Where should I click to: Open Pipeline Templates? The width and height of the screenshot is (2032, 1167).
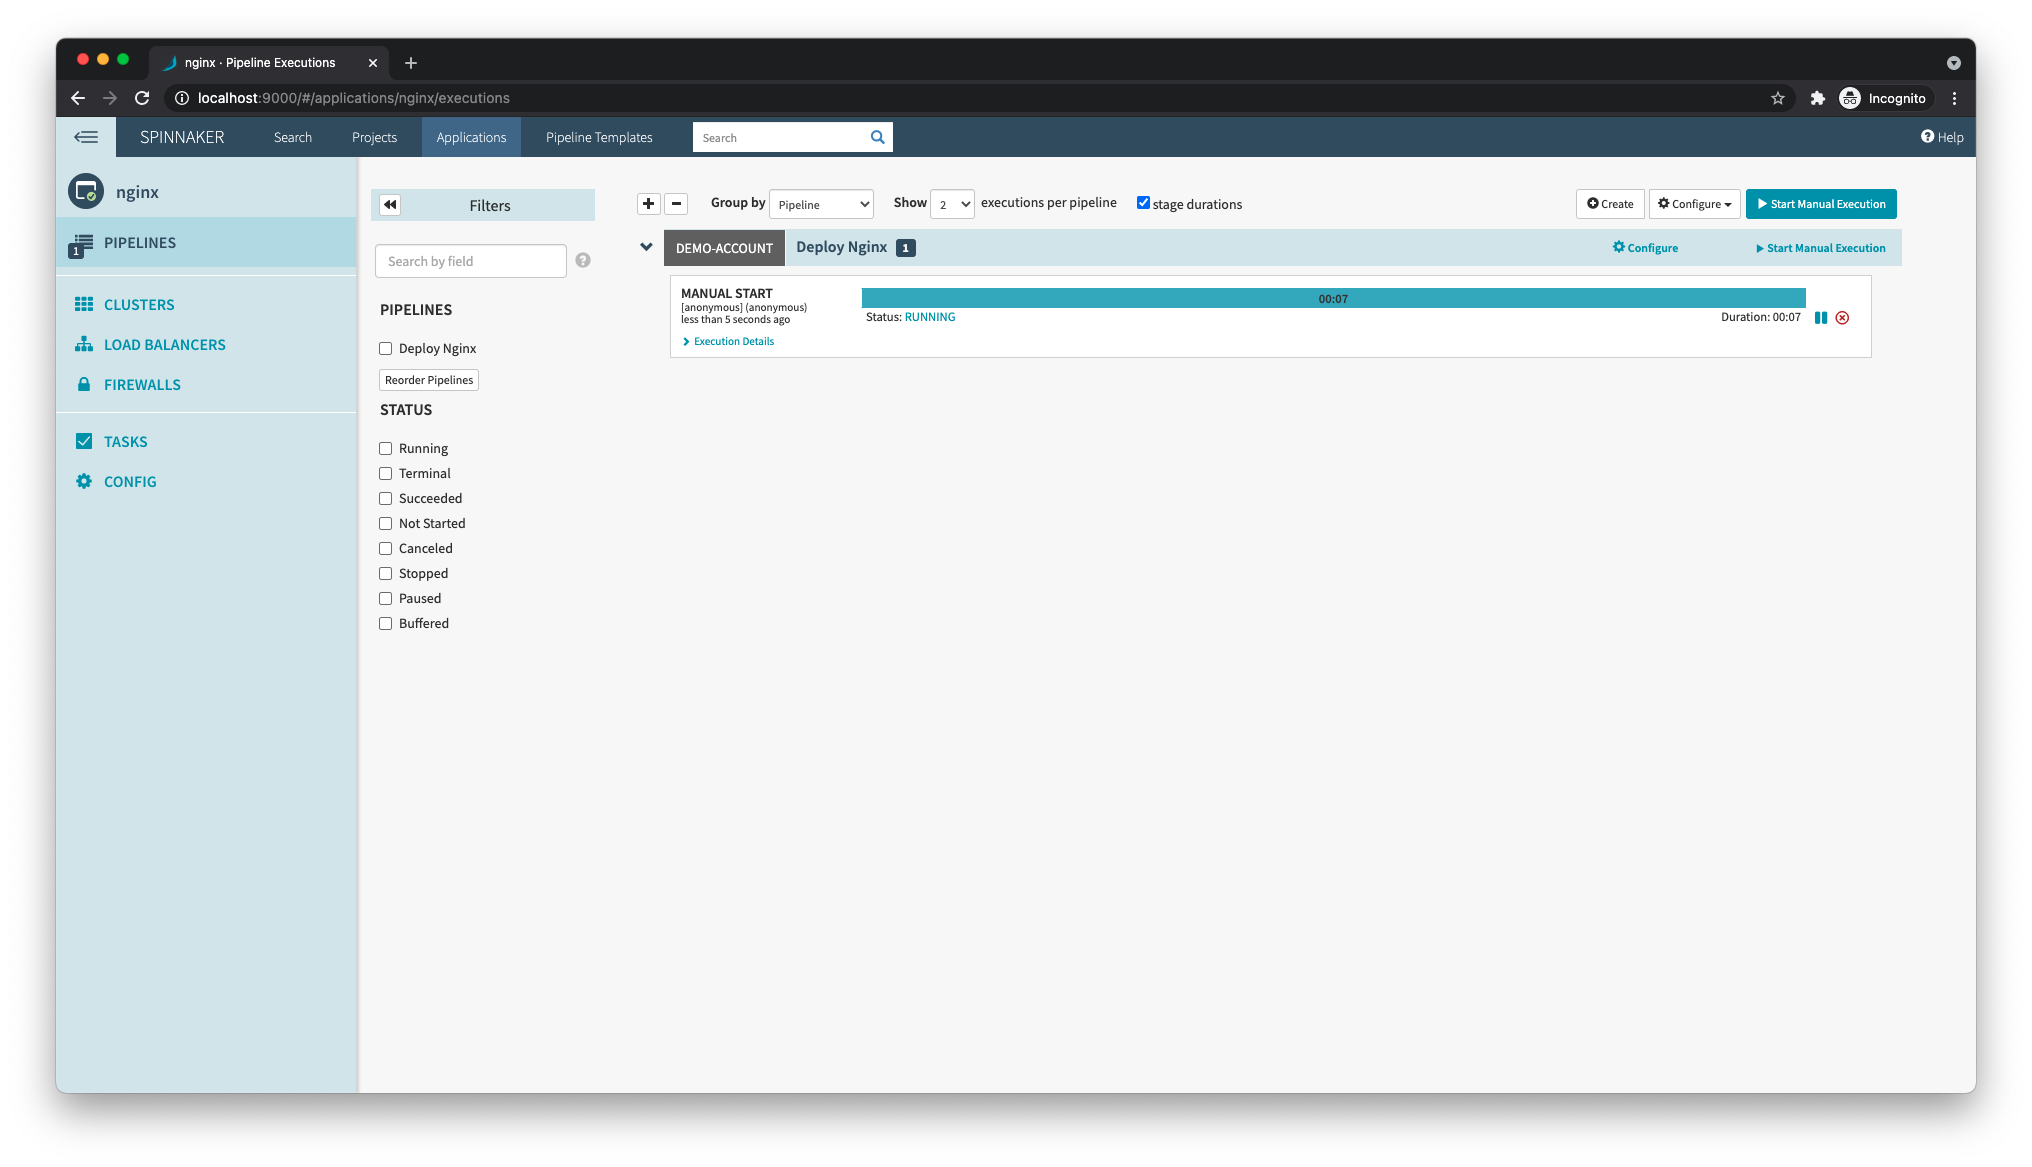point(599,137)
